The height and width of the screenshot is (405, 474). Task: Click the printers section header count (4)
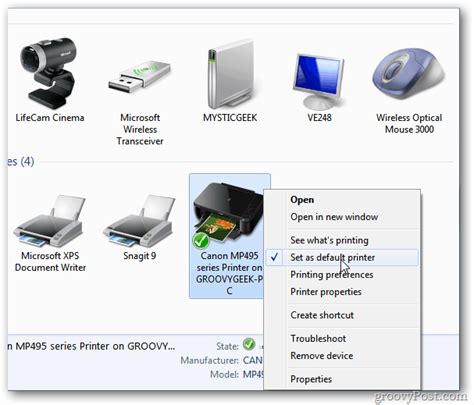[27, 162]
